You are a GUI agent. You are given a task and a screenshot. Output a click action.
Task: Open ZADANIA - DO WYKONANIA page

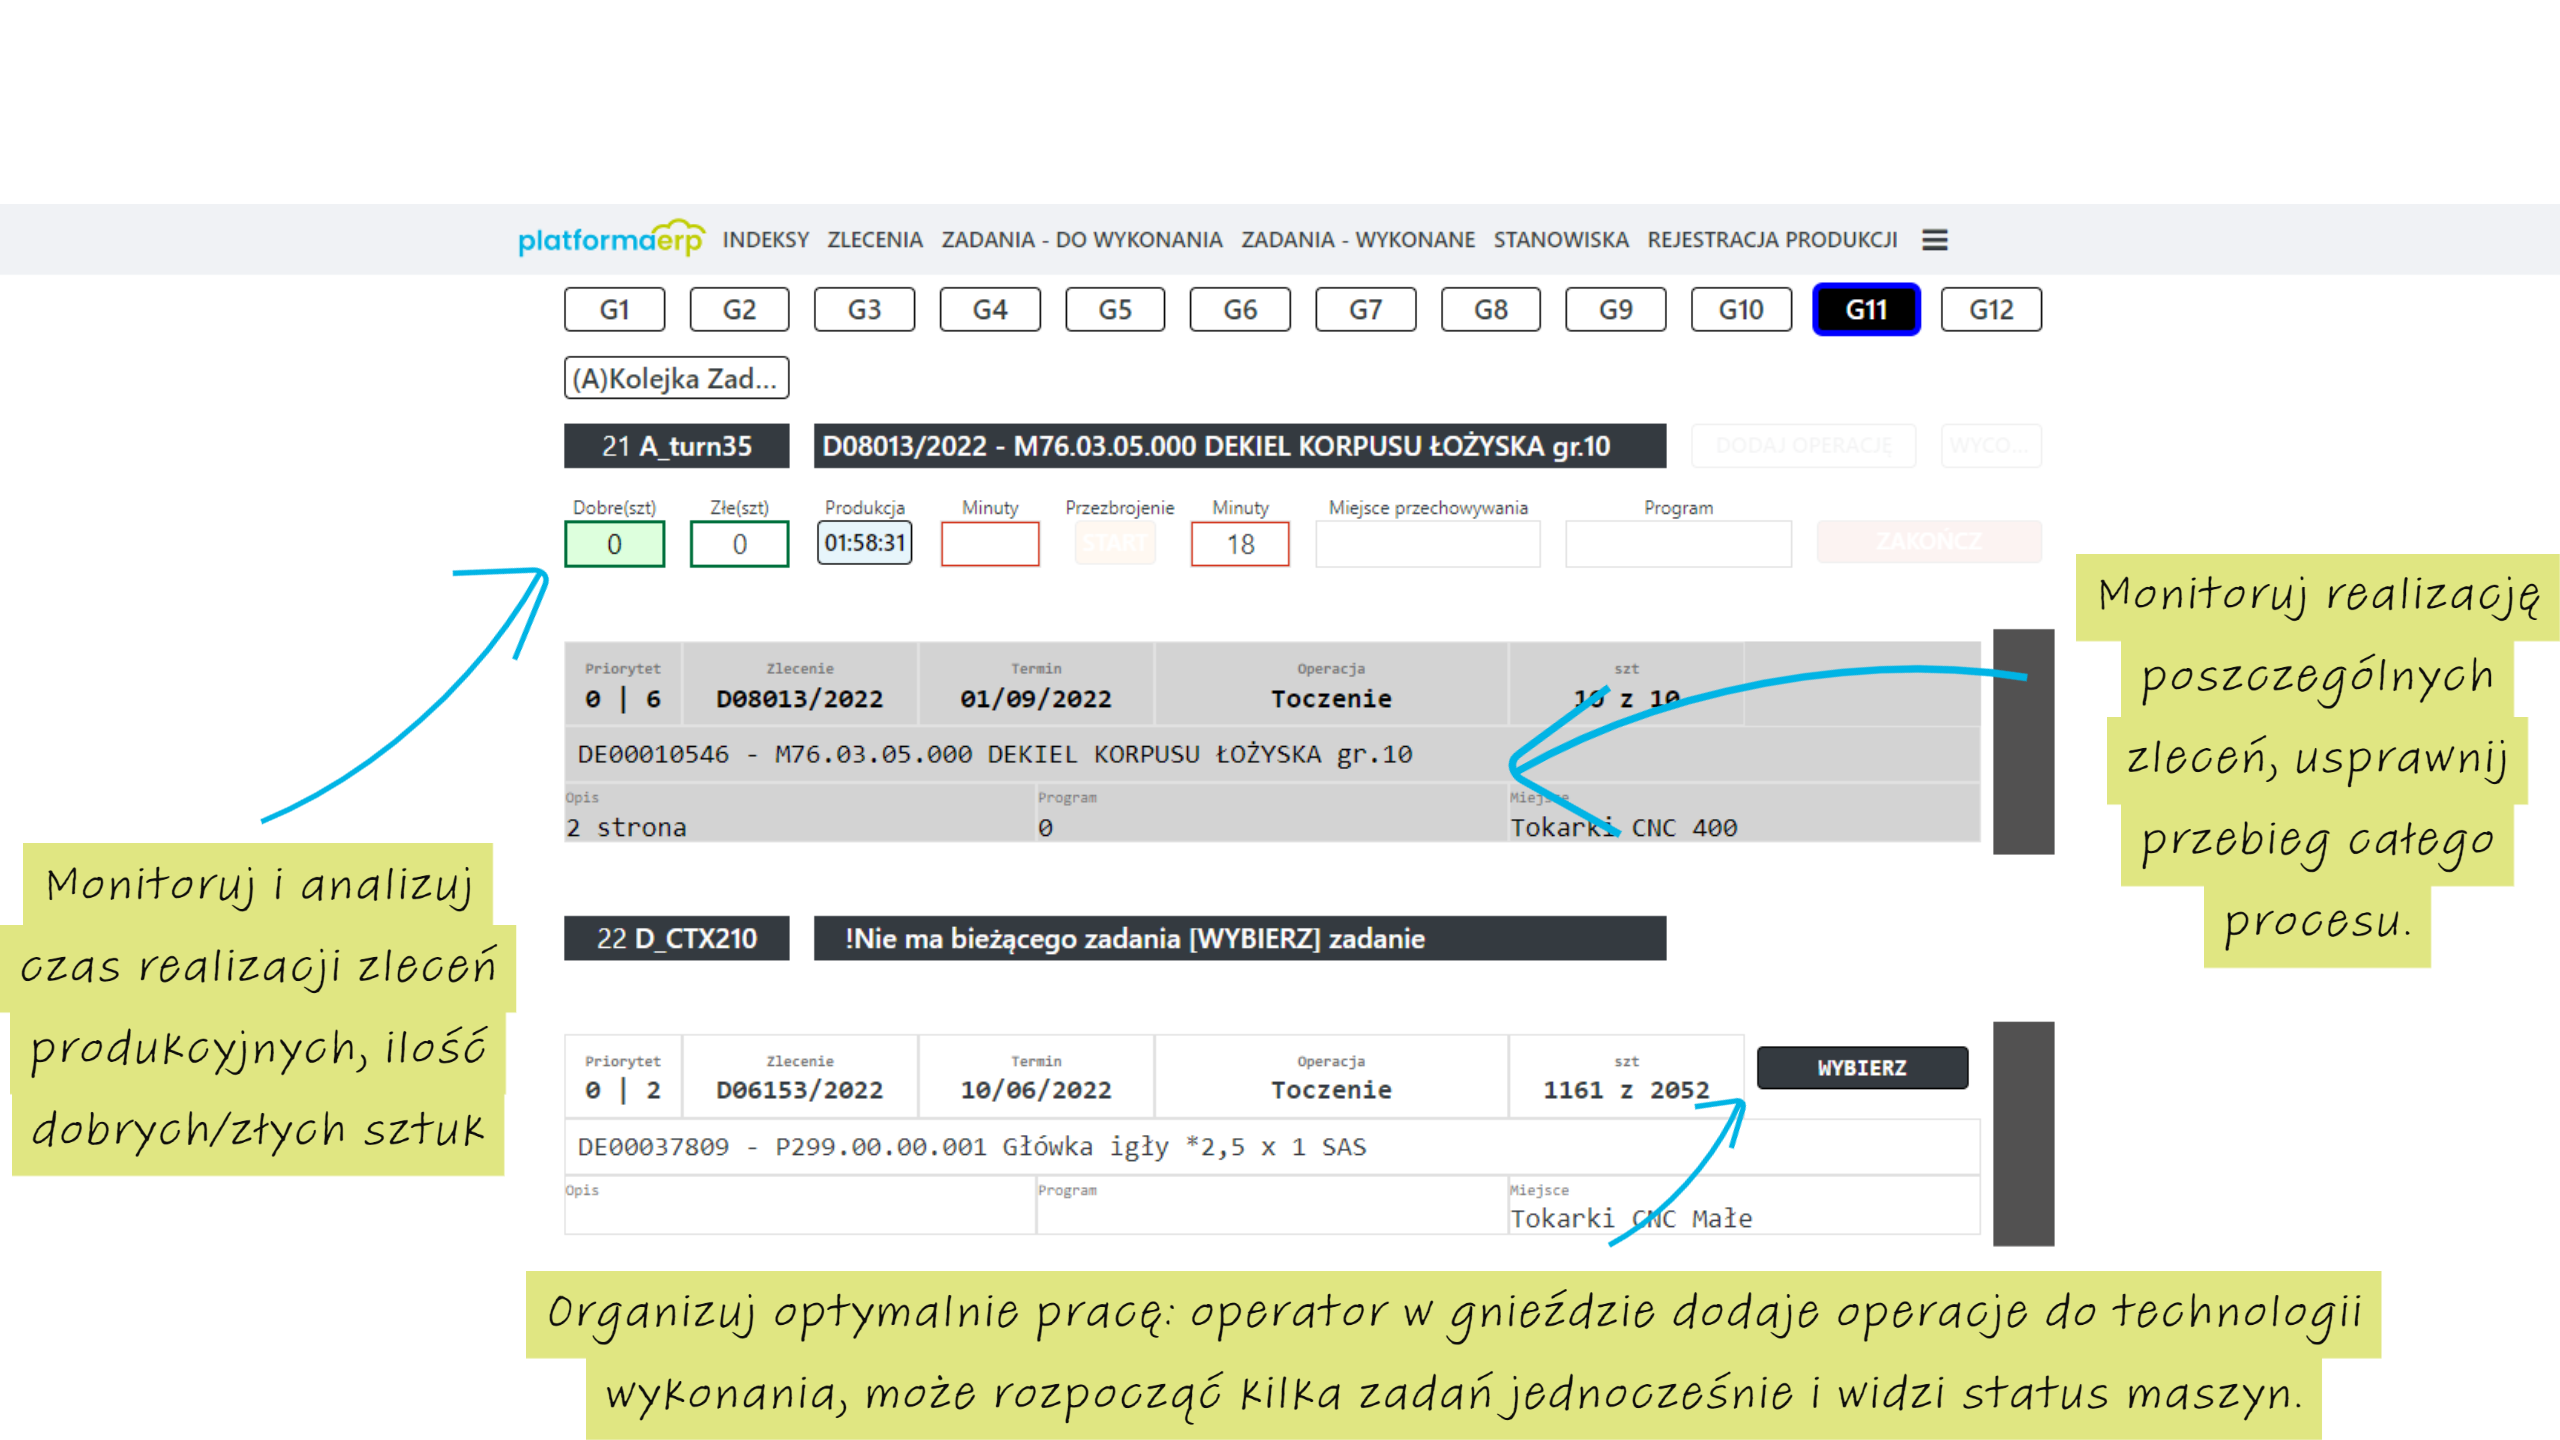[1081, 240]
